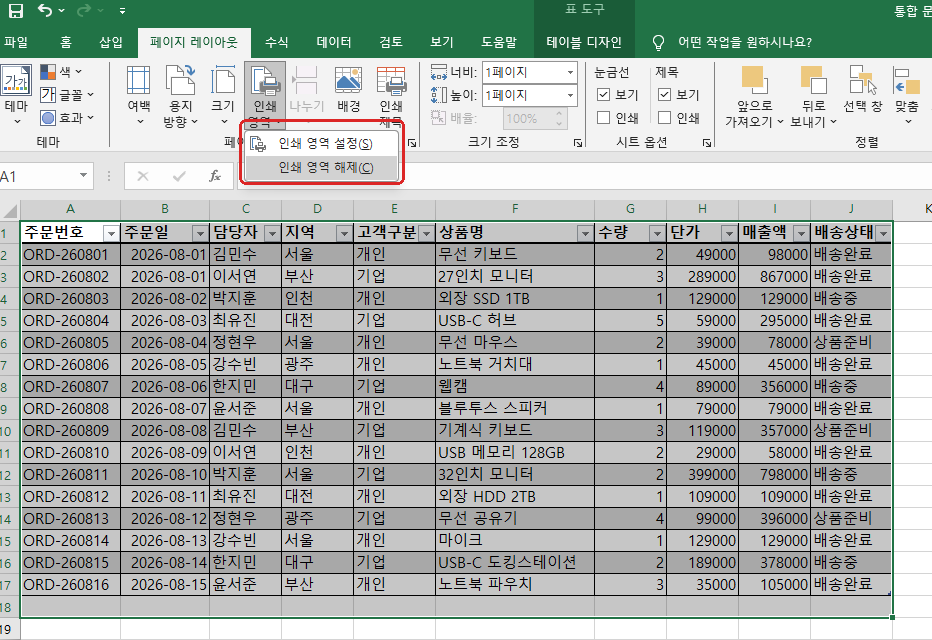Toggle Gridlines Print (눈금선 인쇄) checkbox

[x=603, y=118]
